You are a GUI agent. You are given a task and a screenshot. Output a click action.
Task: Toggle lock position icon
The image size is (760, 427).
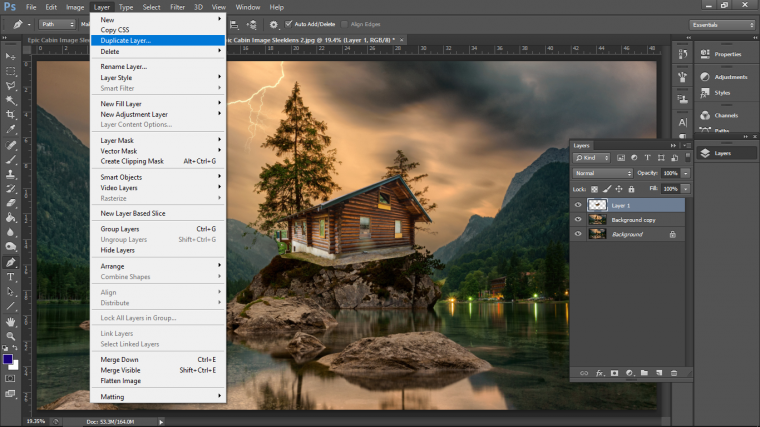(x=619, y=189)
